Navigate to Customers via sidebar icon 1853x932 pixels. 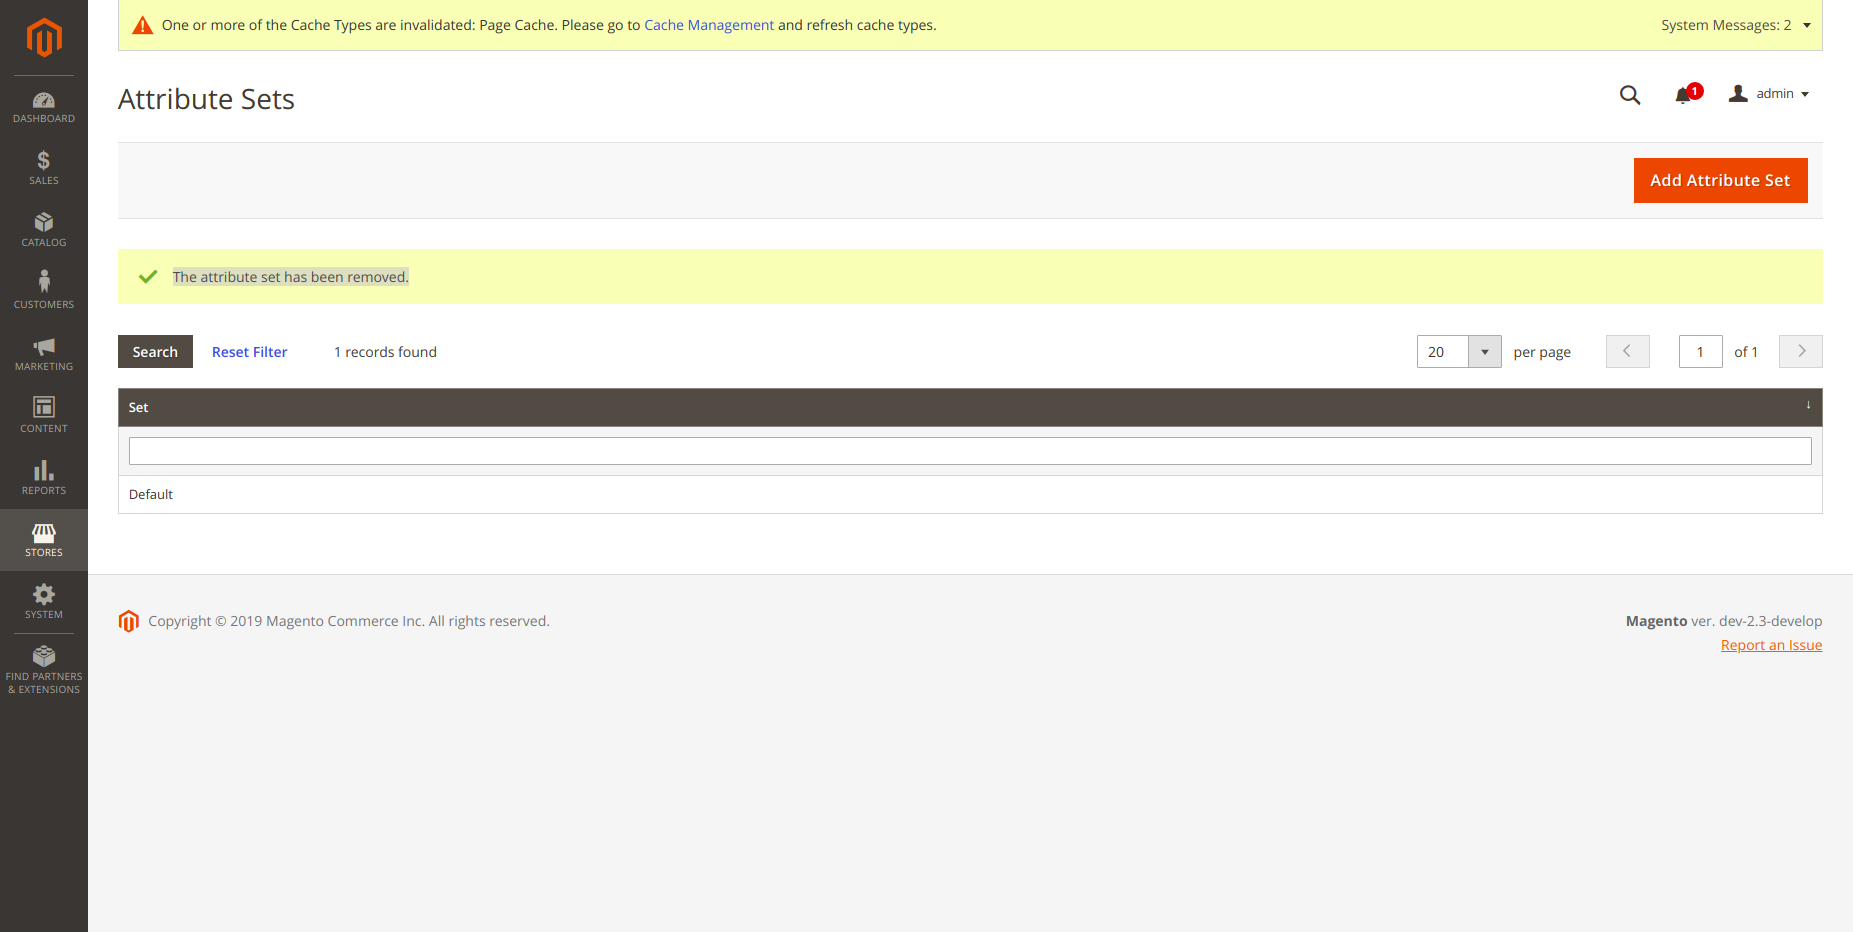(x=43, y=291)
